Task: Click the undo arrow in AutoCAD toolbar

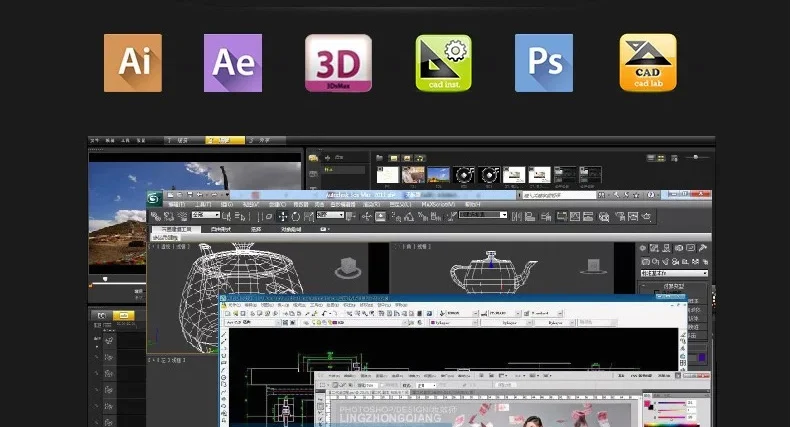Action: pos(324,313)
